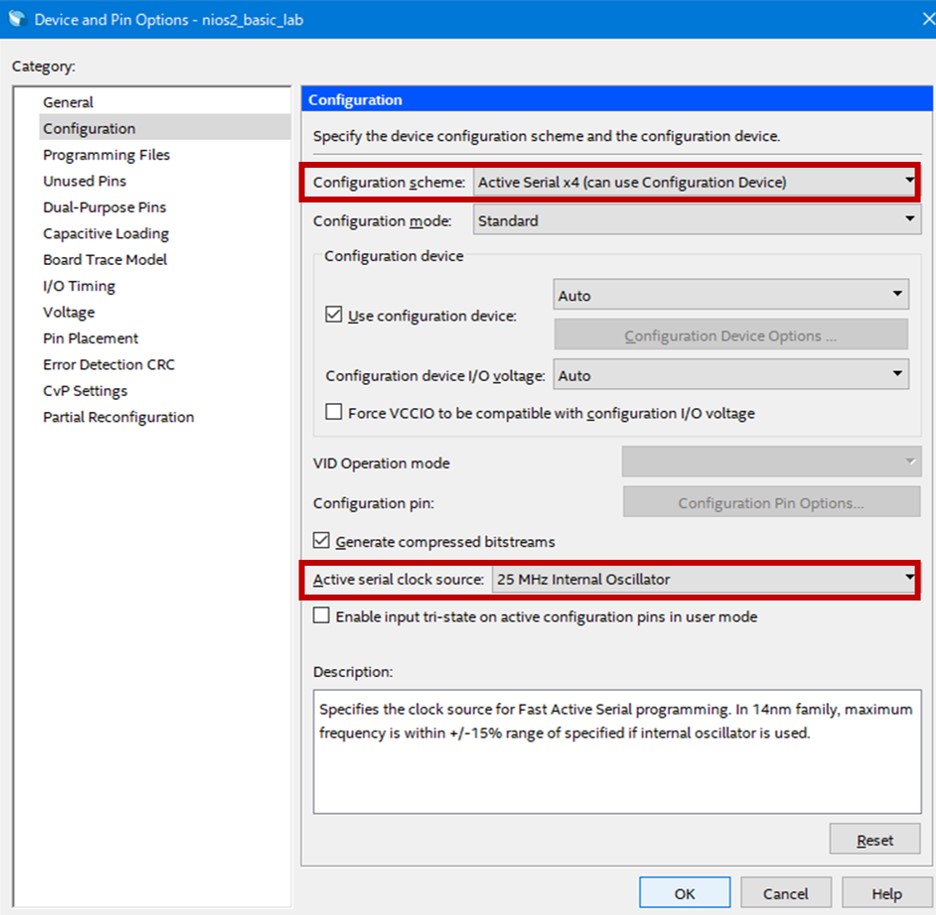Enable Force VCCIO compatibility option
Viewport: 936px width, 915px height.
[x=334, y=412]
